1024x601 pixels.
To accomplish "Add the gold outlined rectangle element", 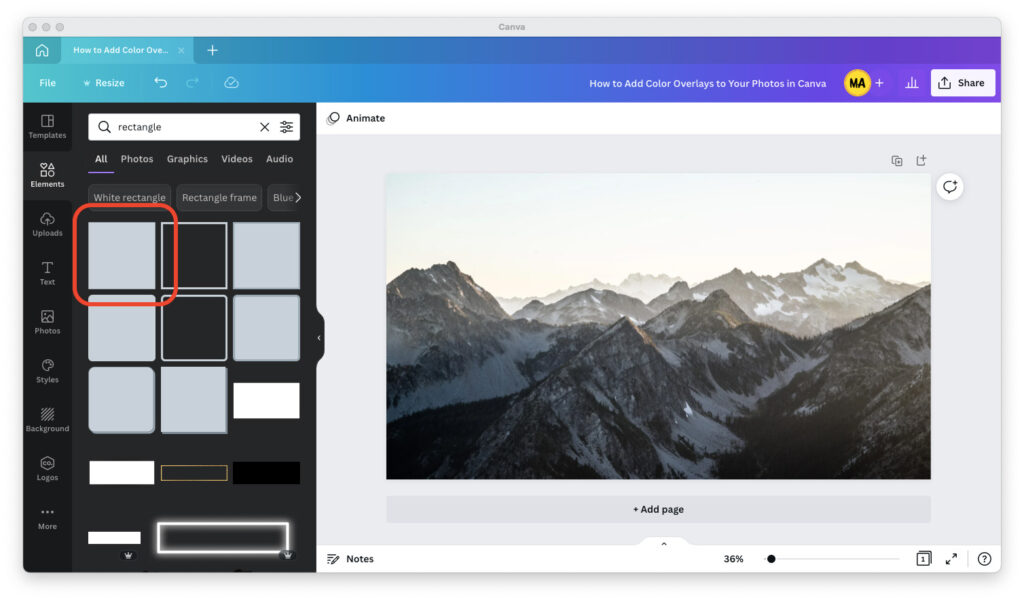I will [194, 472].
